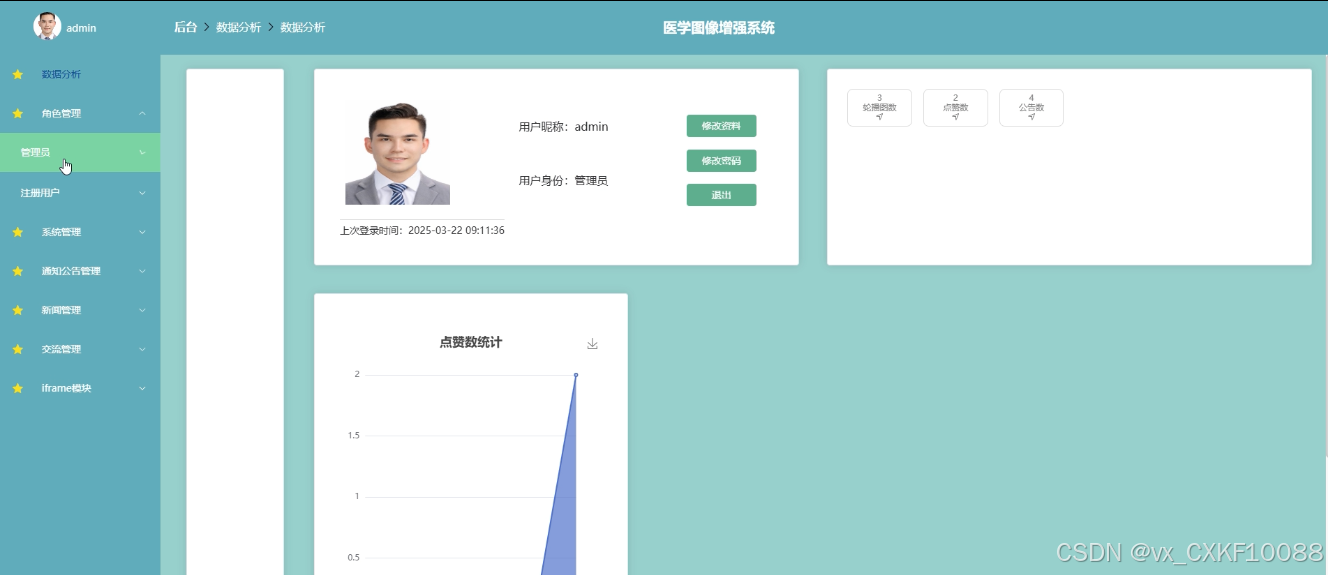1328x575 pixels.
Task: Click the arrow icon in 公告数 card
Action: (x=1031, y=117)
